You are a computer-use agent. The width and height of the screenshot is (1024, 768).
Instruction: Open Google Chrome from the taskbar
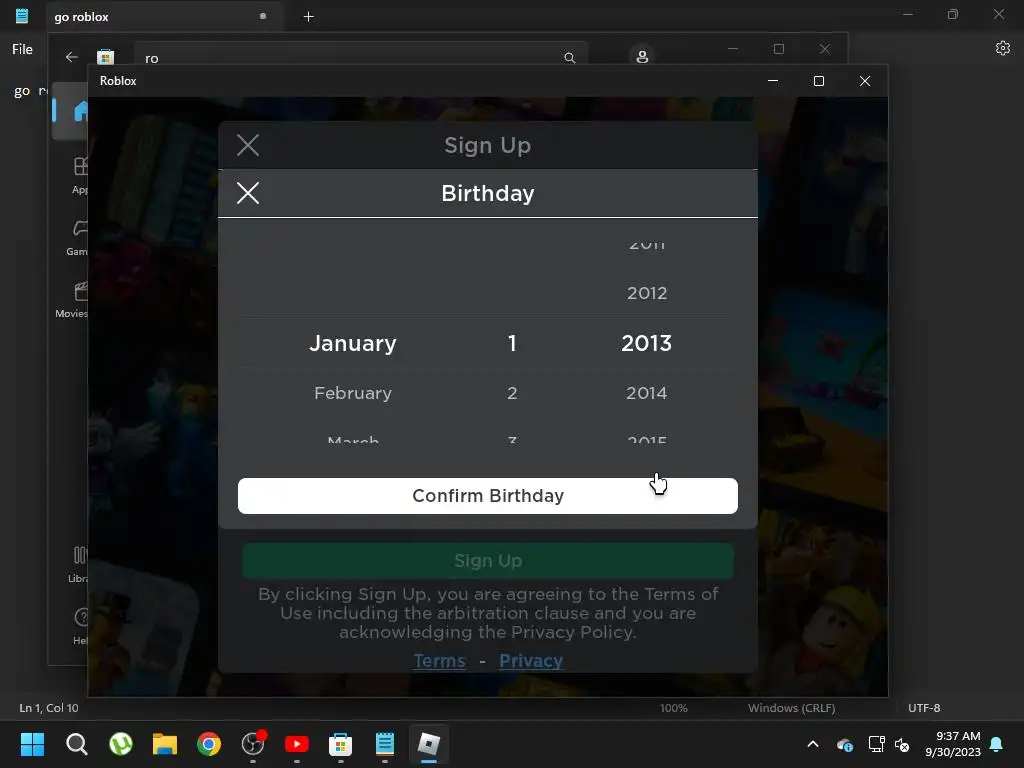tap(209, 744)
